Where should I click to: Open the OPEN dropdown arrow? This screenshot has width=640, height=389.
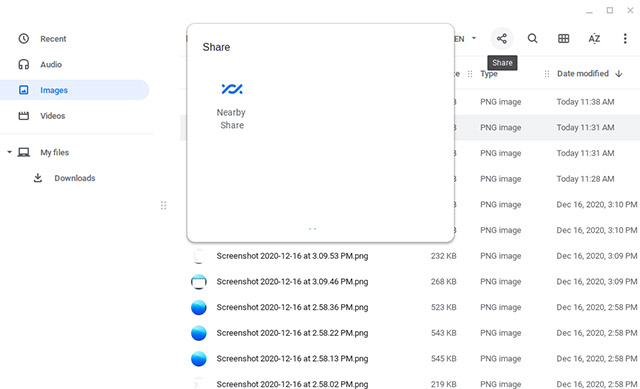coord(474,38)
